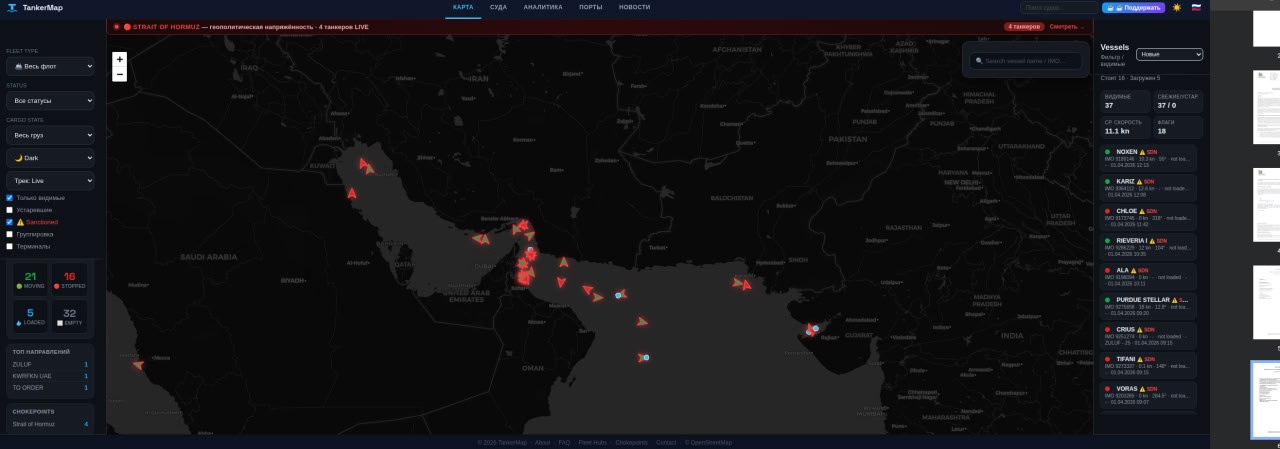This screenshot has height=449, width=1280.
Task: Select the LOADED vessels stat tile
Action: [30, 316]
